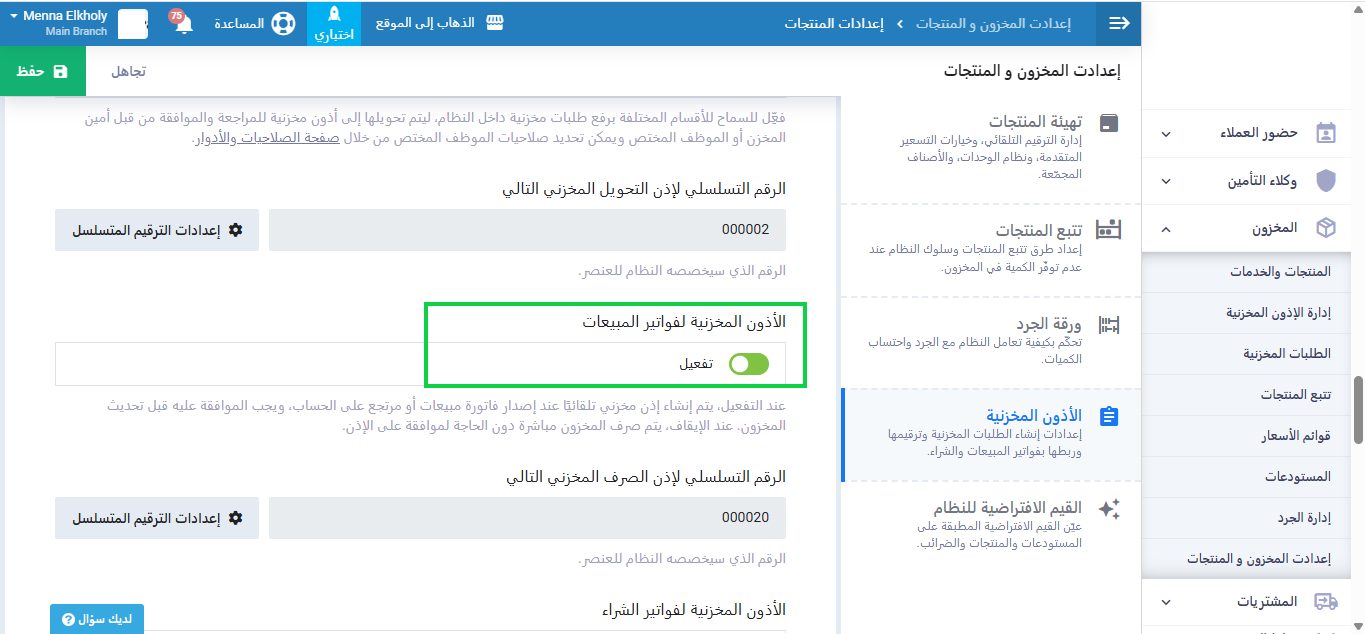This screenshot has width=1365, height=634.
Task: Click the 000020 serial number field
Action: click(527, 518)
